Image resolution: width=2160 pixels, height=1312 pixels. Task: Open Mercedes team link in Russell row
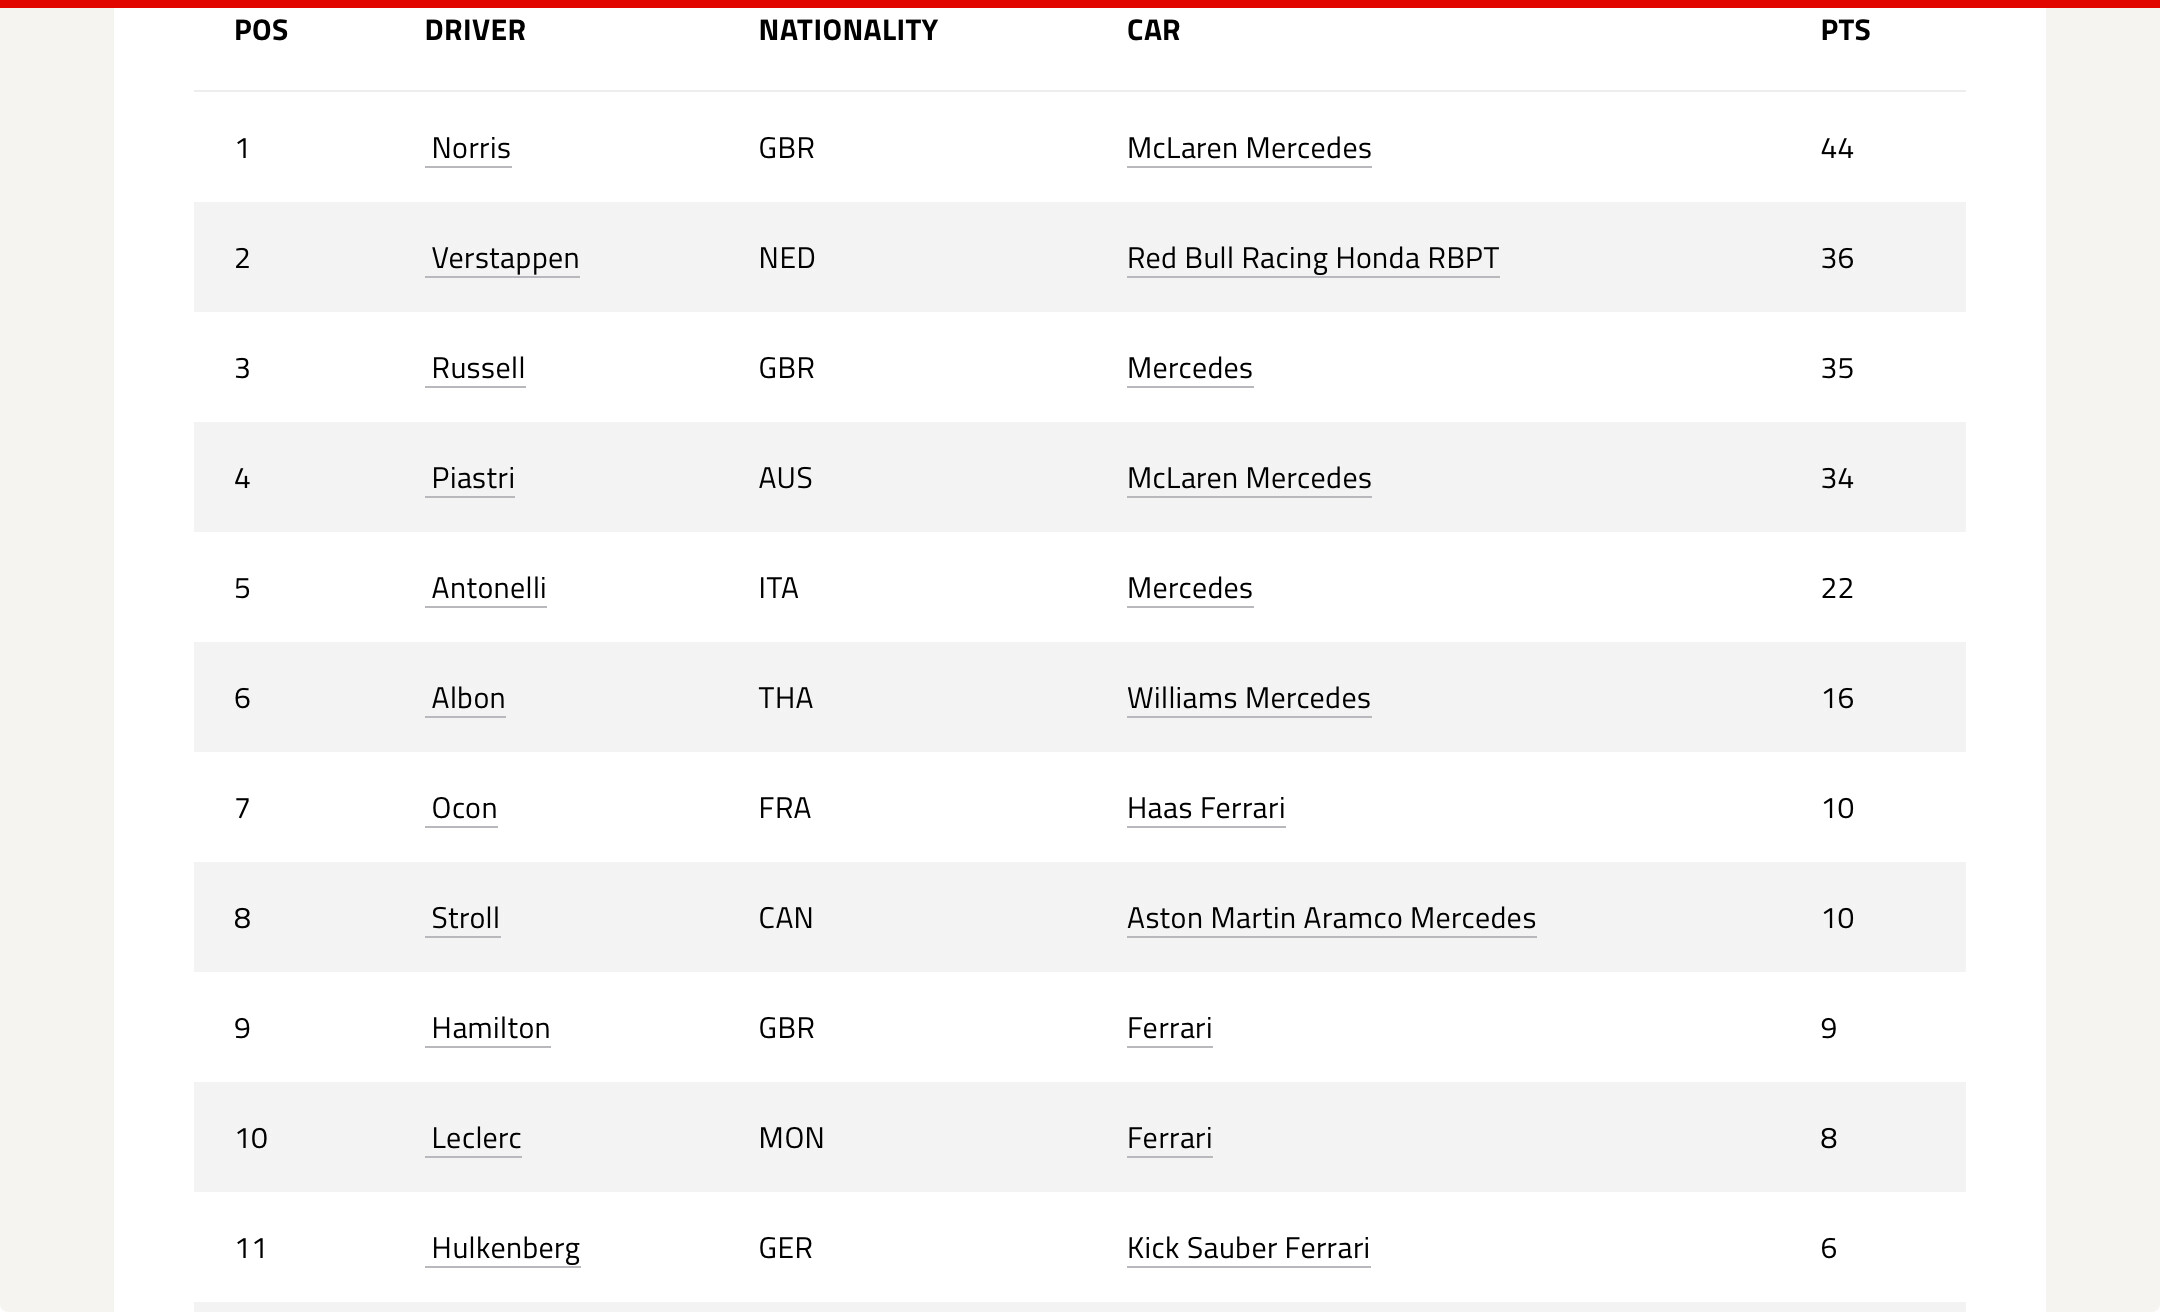tap(1190, 368)
